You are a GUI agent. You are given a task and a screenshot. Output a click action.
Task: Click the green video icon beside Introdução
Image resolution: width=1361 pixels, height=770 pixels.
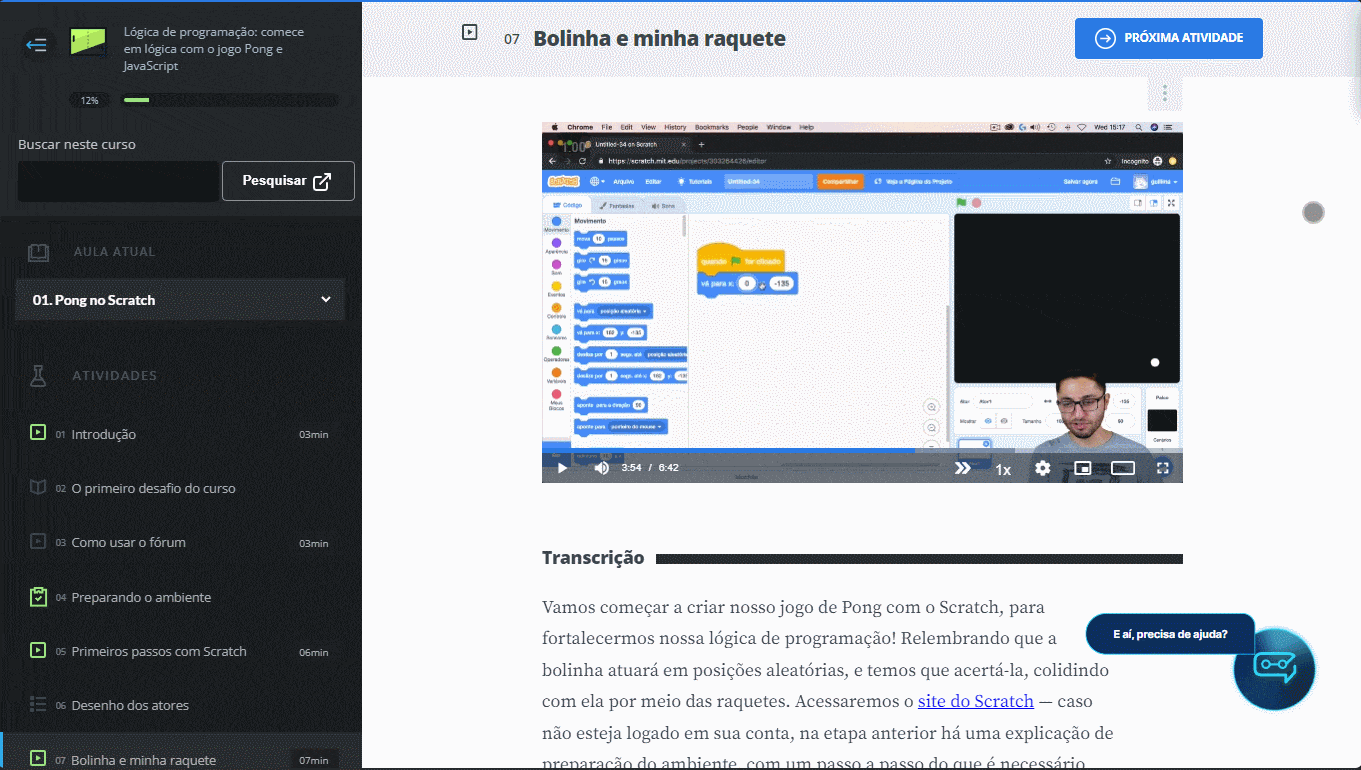(x=38, y=432)
